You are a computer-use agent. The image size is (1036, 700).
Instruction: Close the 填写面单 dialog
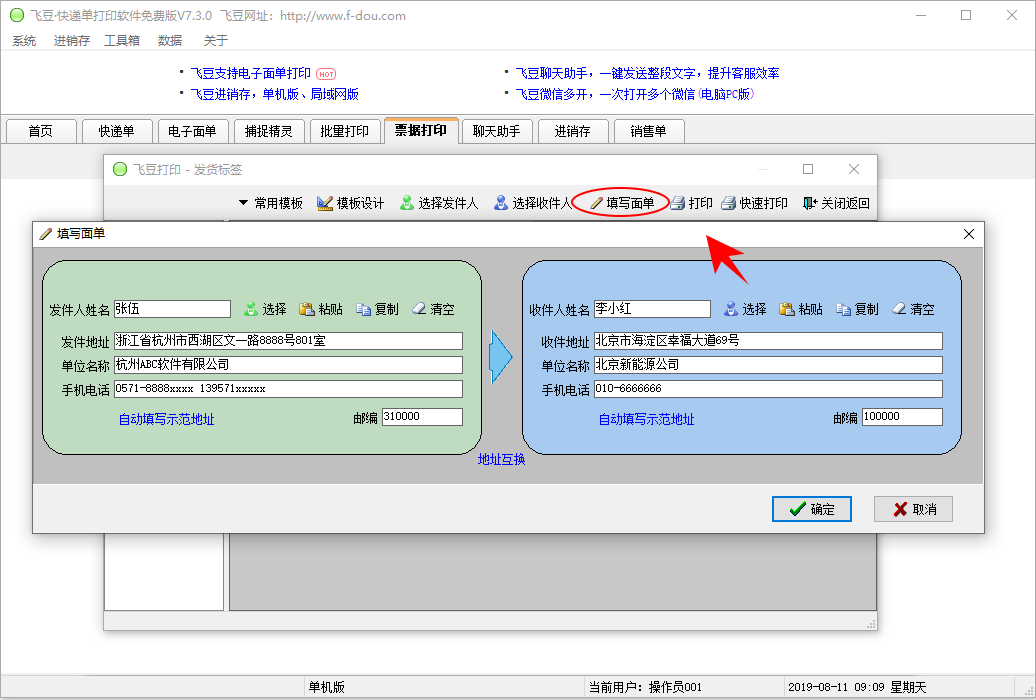coord(968,234)
